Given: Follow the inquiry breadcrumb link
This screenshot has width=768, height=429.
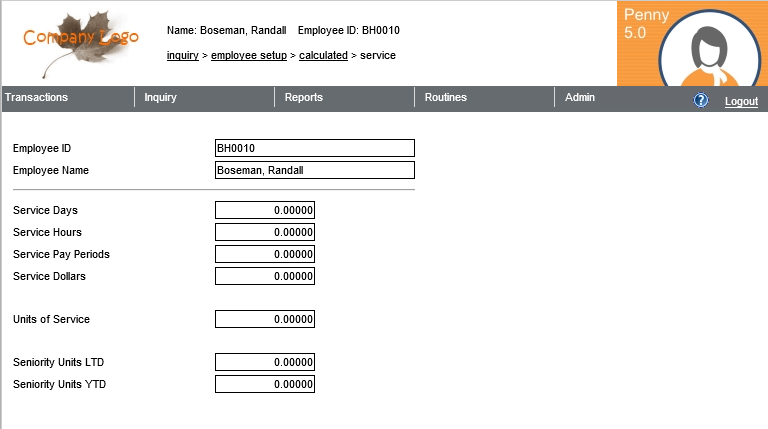Looking at the screenshot, I should tap(182, 55).
